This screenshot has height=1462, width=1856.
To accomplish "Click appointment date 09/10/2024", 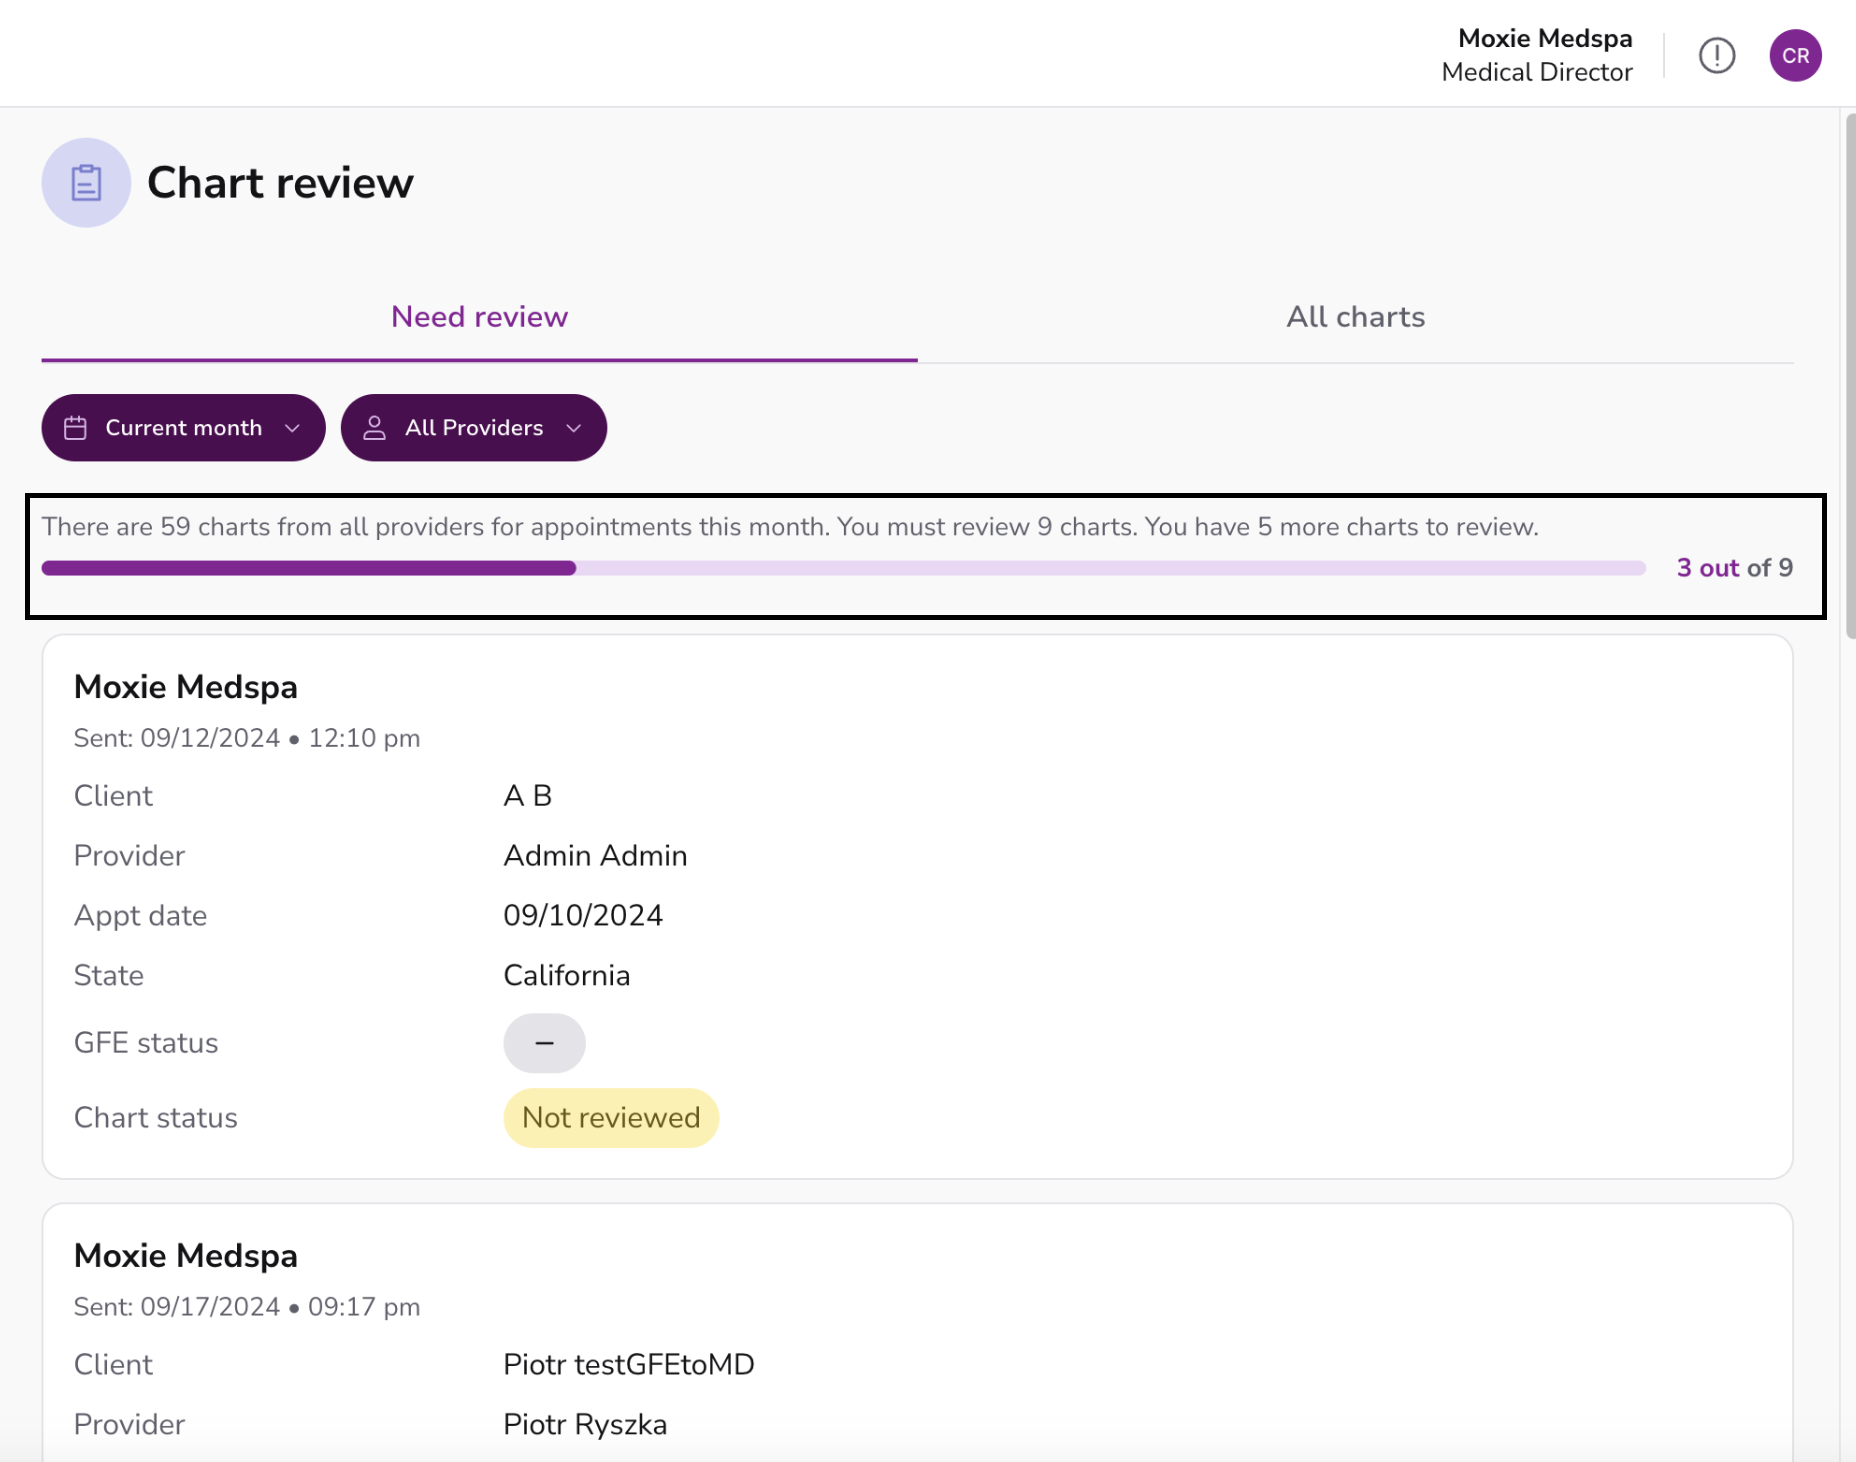I will pyautogui.click(x=583, y=916).
